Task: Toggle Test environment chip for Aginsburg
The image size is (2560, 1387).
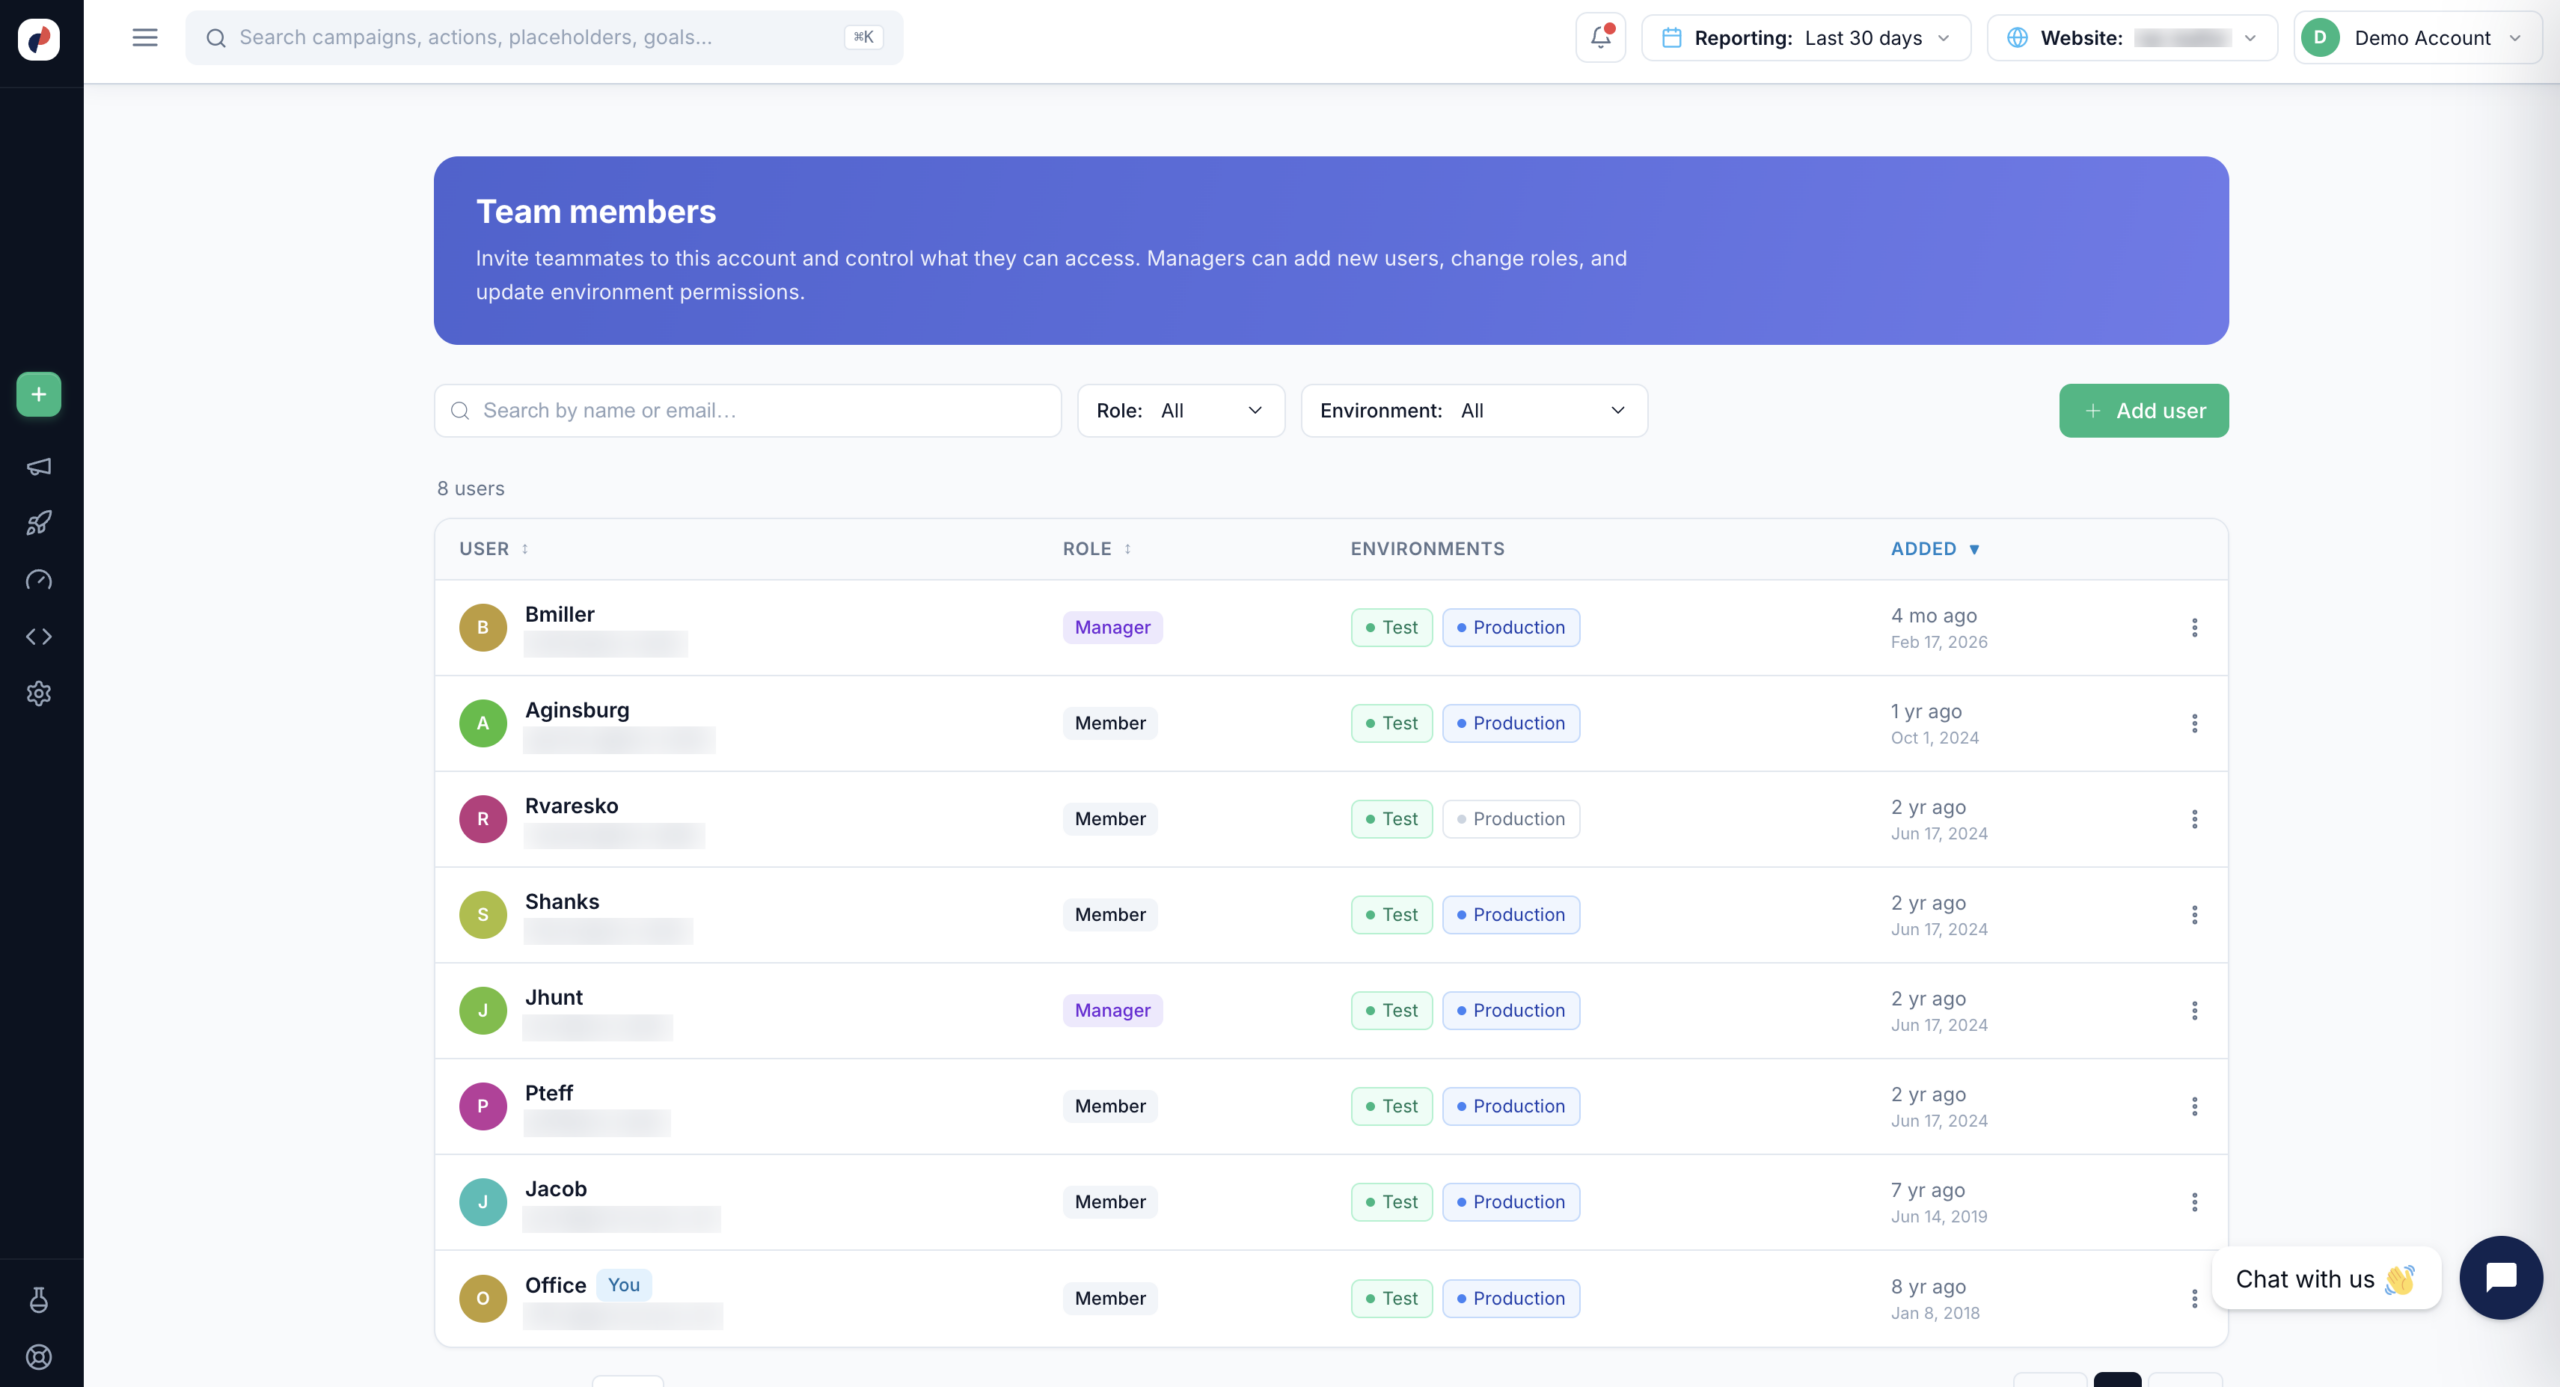Action: click(x=1392, y=723)
